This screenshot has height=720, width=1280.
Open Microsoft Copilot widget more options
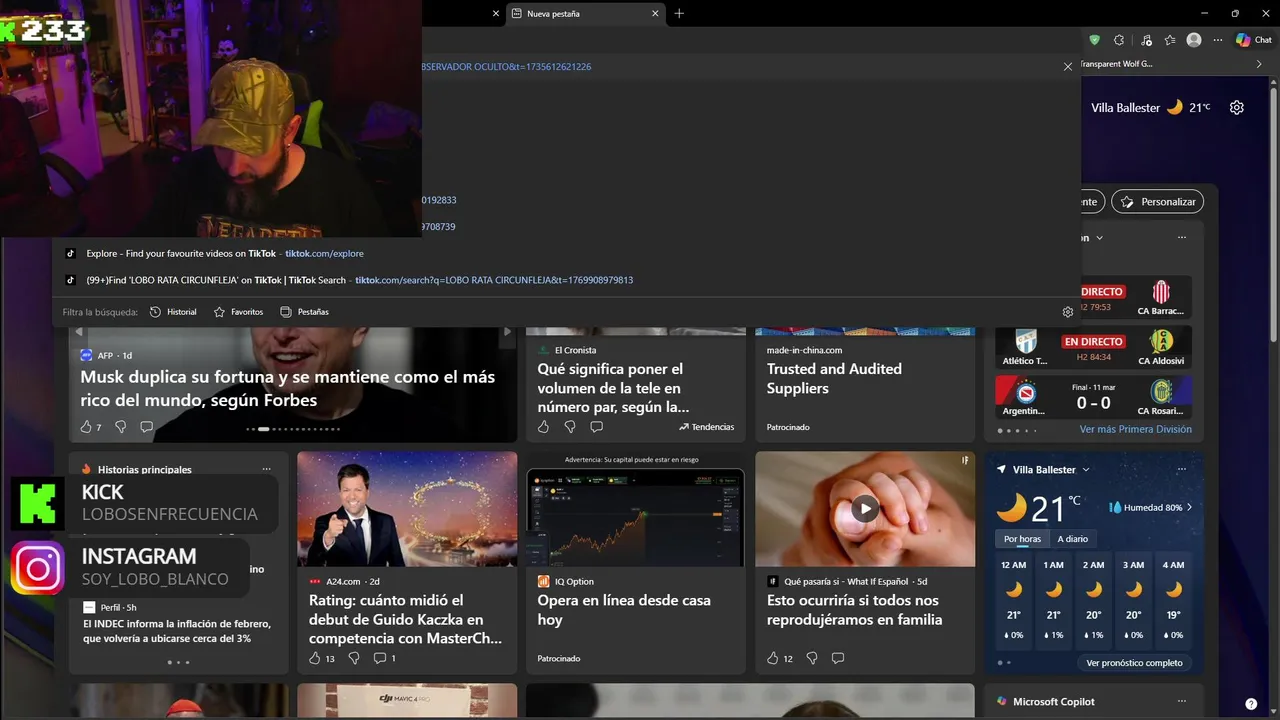coord(1182,702)
